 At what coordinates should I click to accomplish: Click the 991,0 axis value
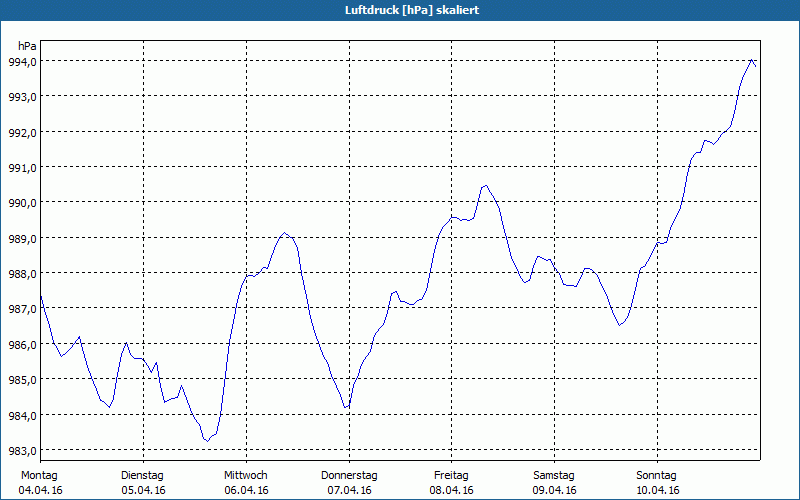coord(22,167)
